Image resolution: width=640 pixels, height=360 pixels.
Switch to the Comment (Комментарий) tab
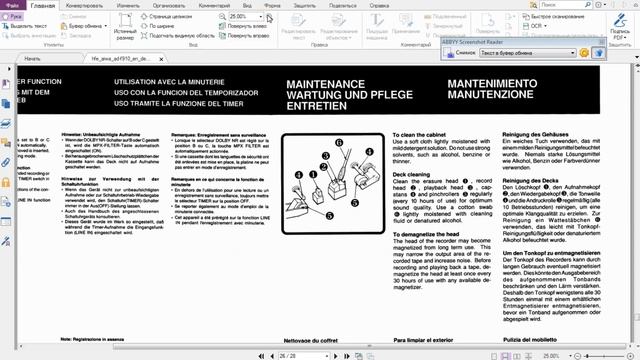point(214,6)
